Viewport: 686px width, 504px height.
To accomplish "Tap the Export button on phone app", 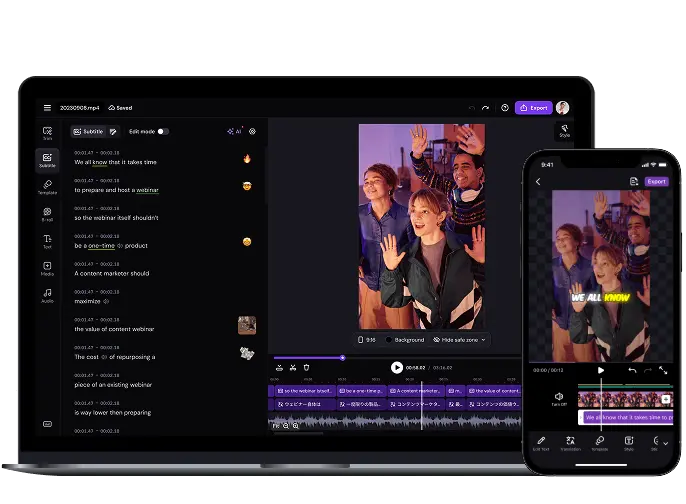I will 657,181.
